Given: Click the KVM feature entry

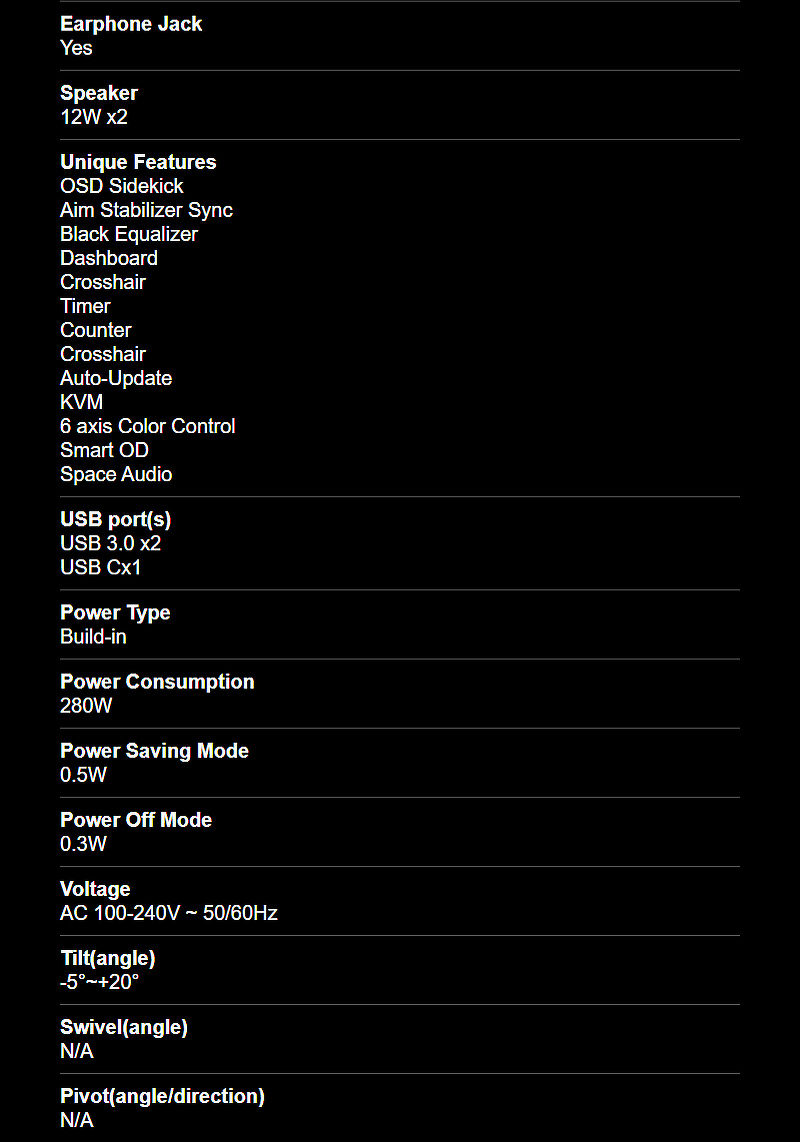Looking at the screenshot, I should 82,402.
